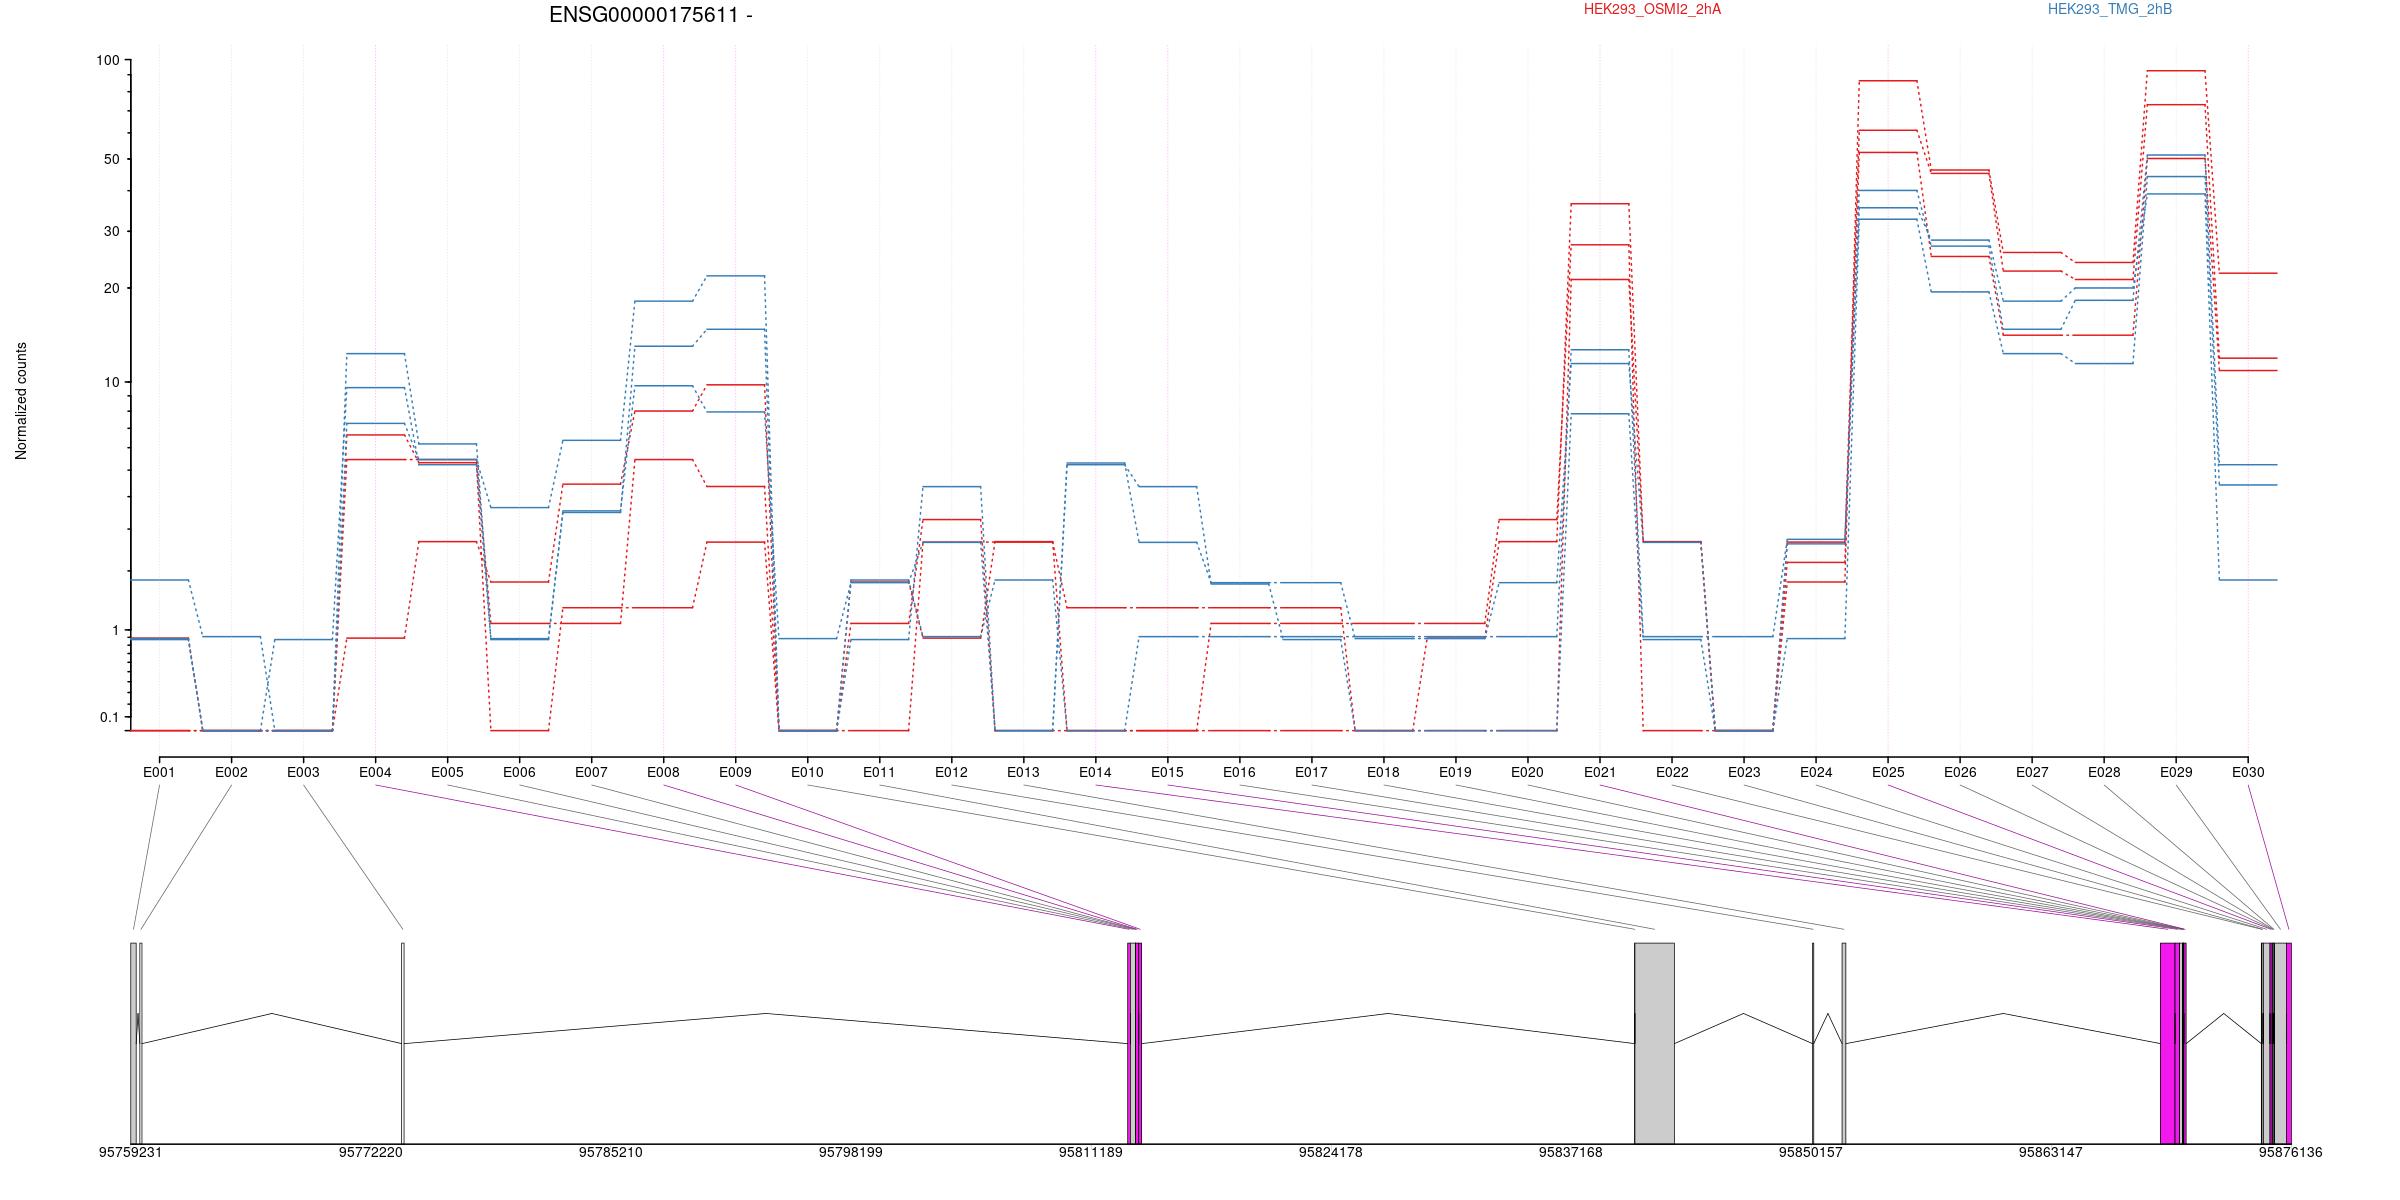Click exon label E020
The width and height of the screenshot is (2400, 1200).
(x=1527, y=772)
